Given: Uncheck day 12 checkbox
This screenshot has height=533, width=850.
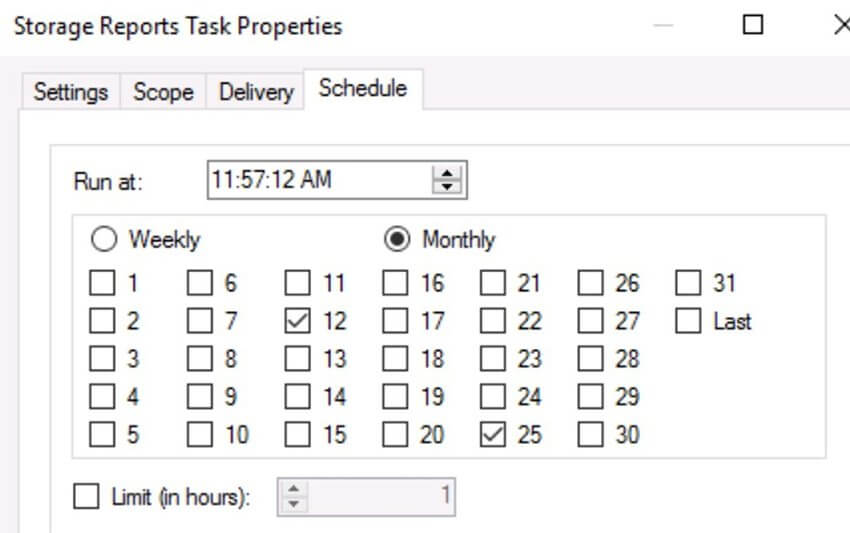Looking at the screenshot, I should point(298,321).
